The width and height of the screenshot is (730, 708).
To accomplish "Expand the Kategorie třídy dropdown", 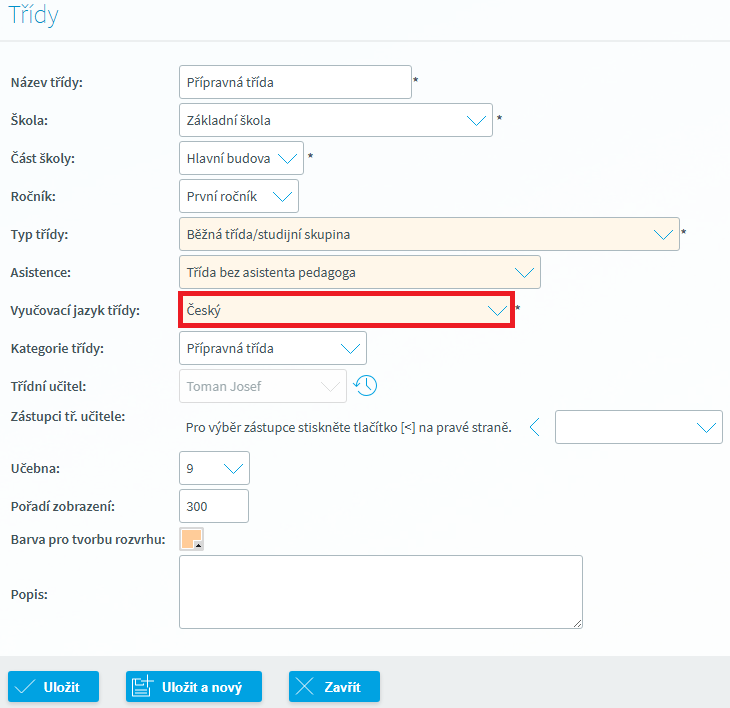I will [x=272, y=348].
